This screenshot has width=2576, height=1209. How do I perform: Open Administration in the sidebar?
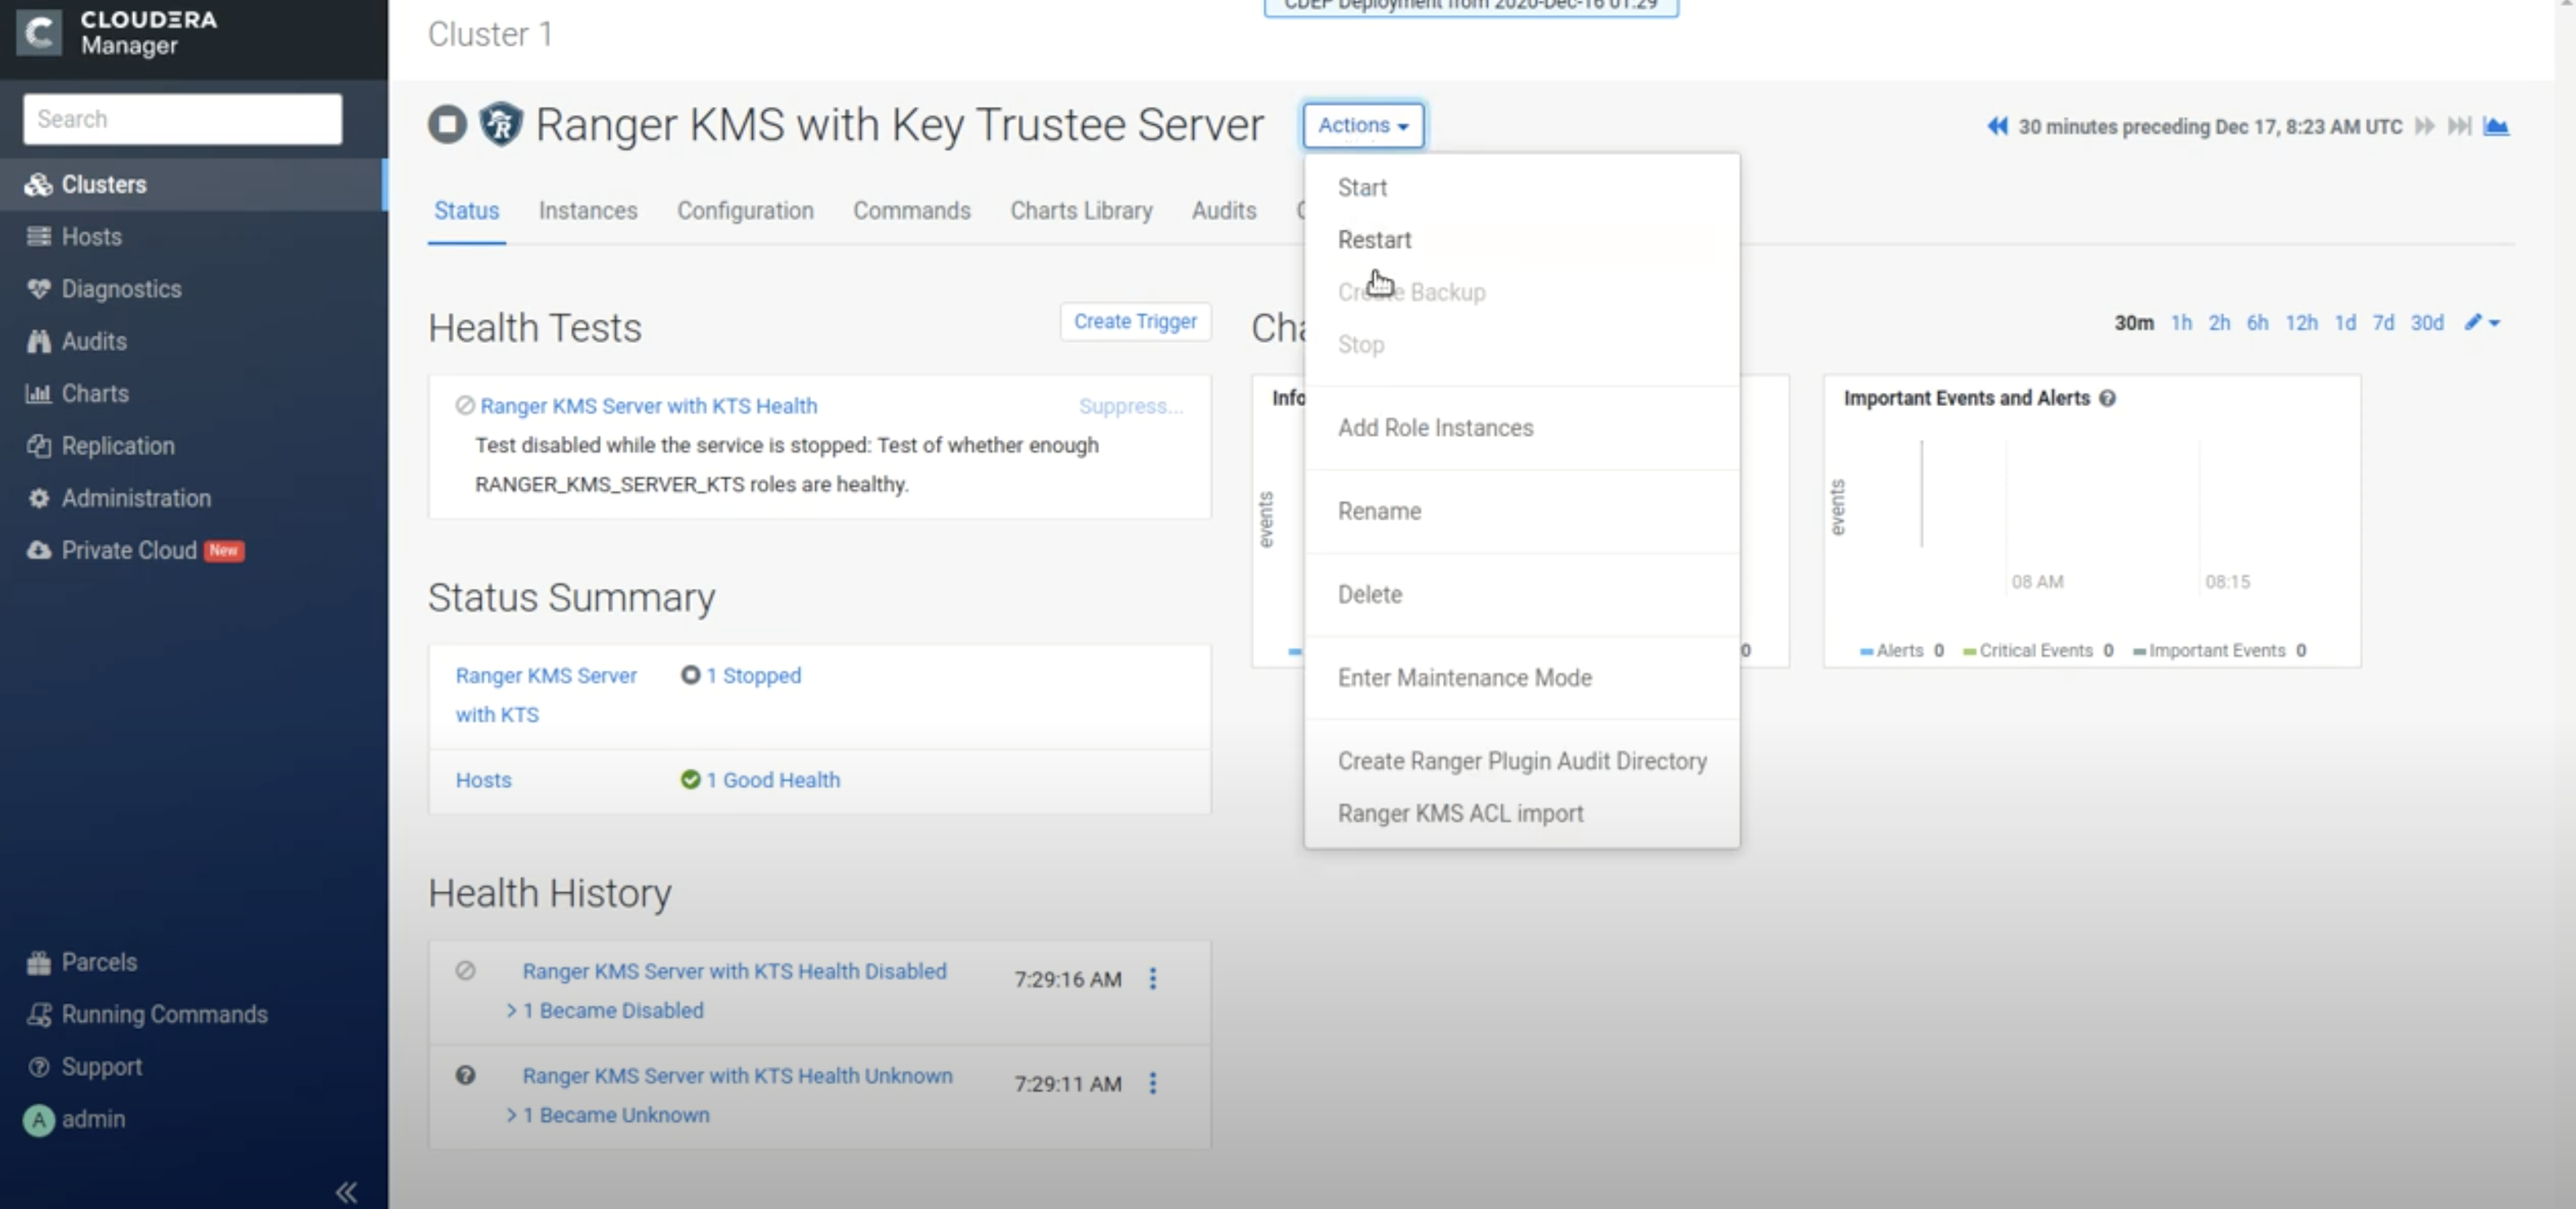click(119, 498)
